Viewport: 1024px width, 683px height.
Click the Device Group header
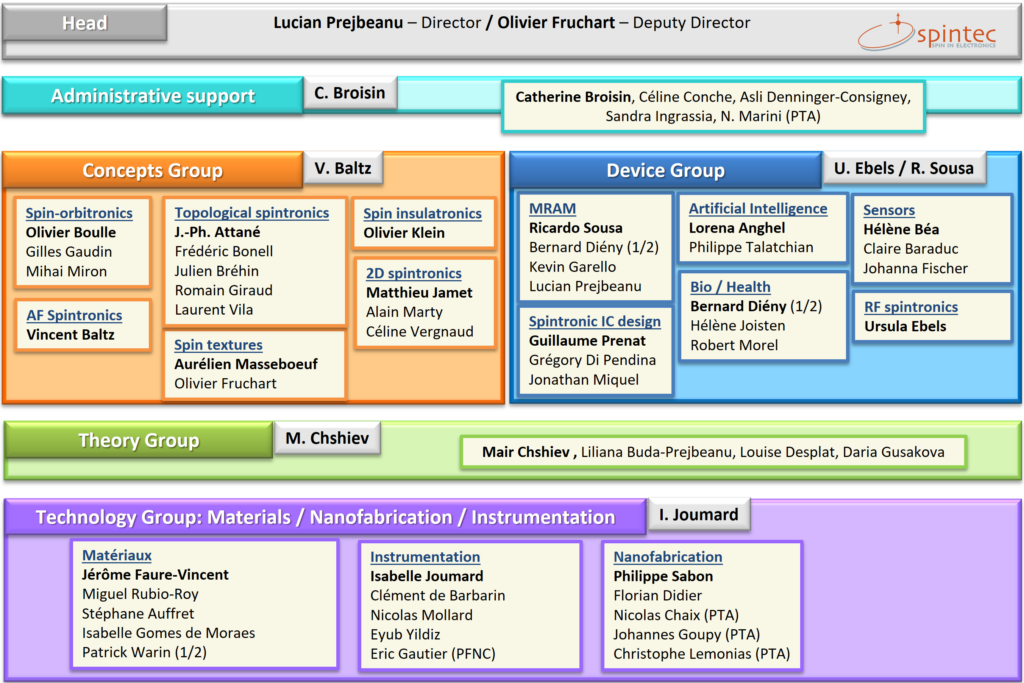coord(665,170)
